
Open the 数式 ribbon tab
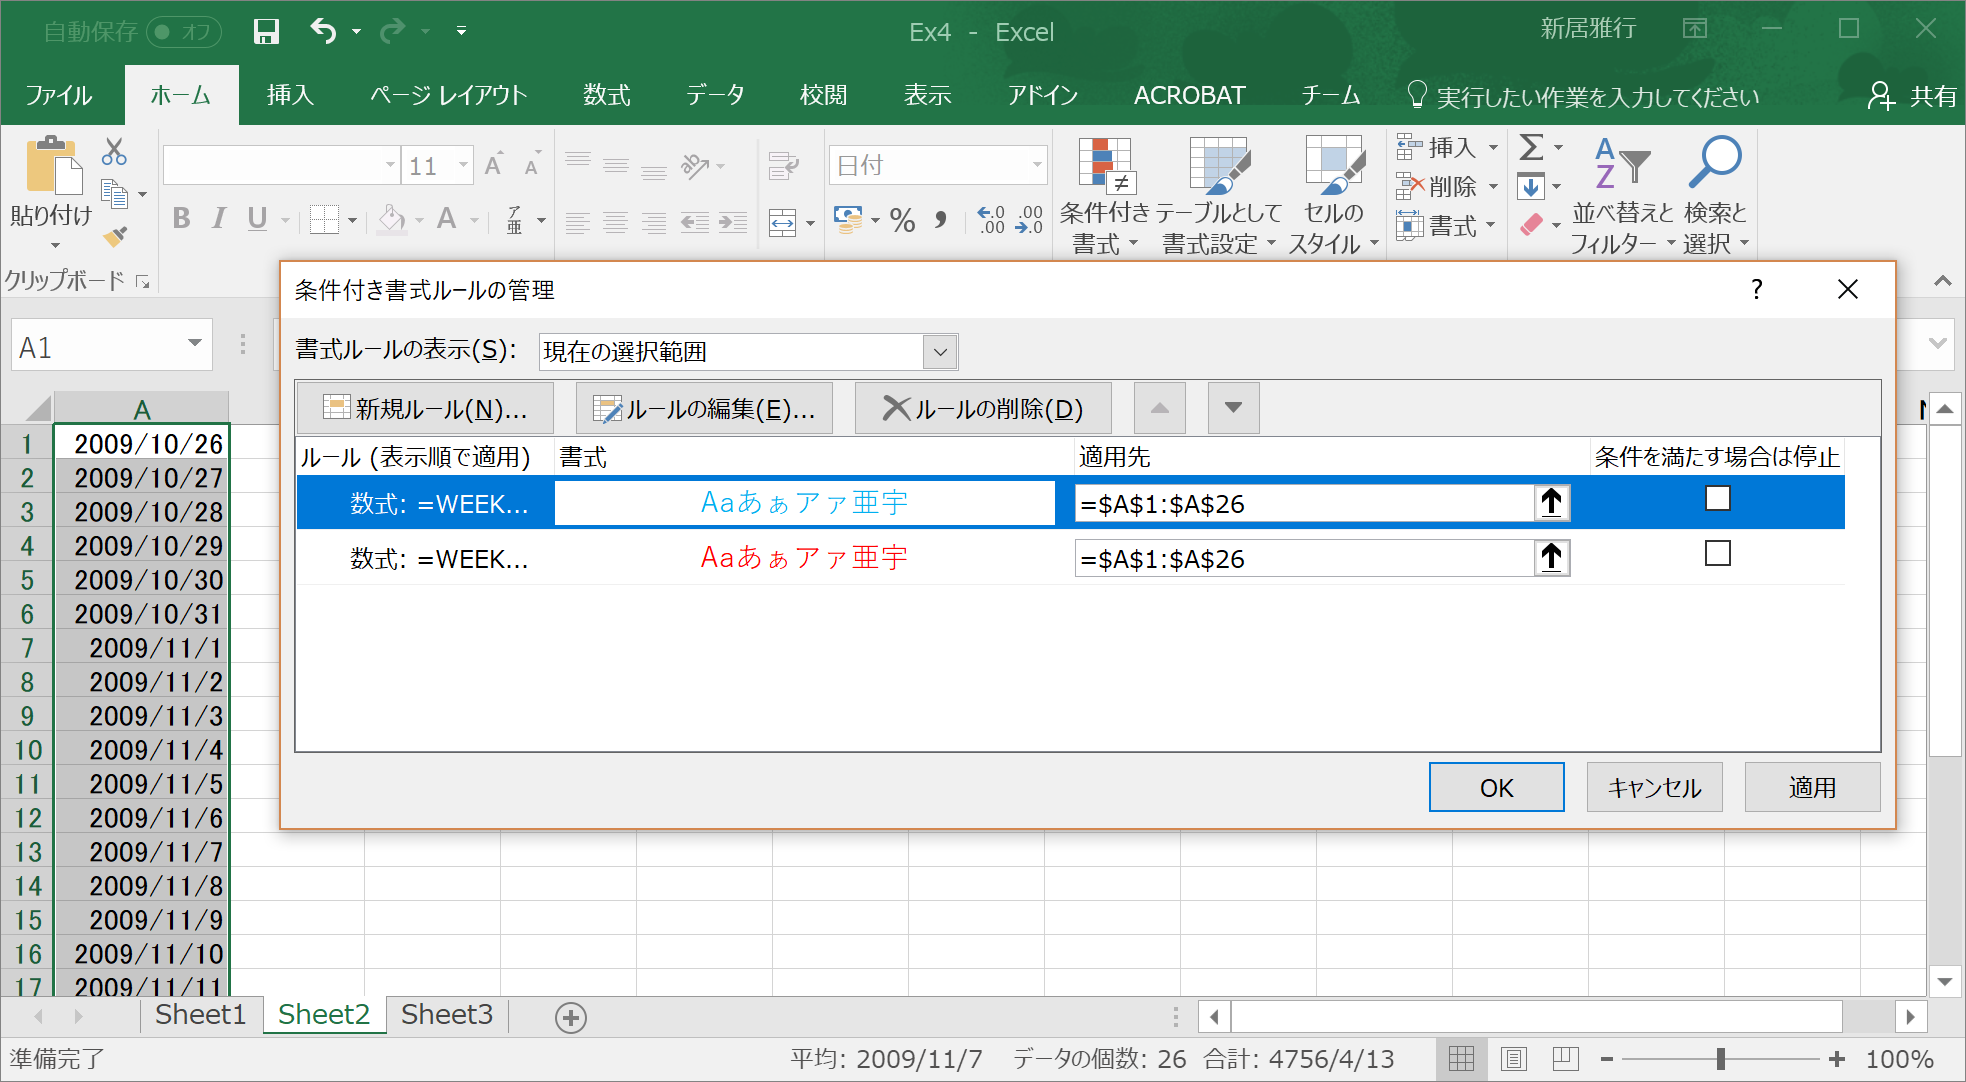pyautogui.click(x=606, y=96)
